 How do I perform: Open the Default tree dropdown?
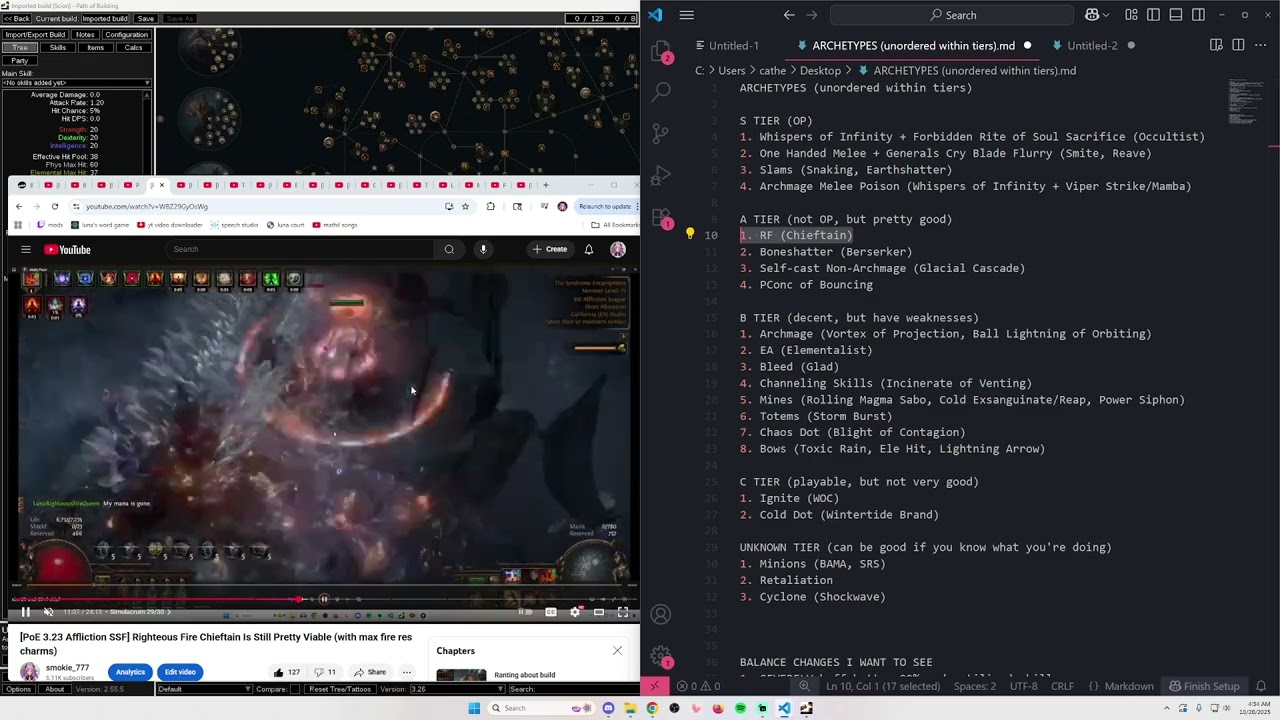coord(204,689)
